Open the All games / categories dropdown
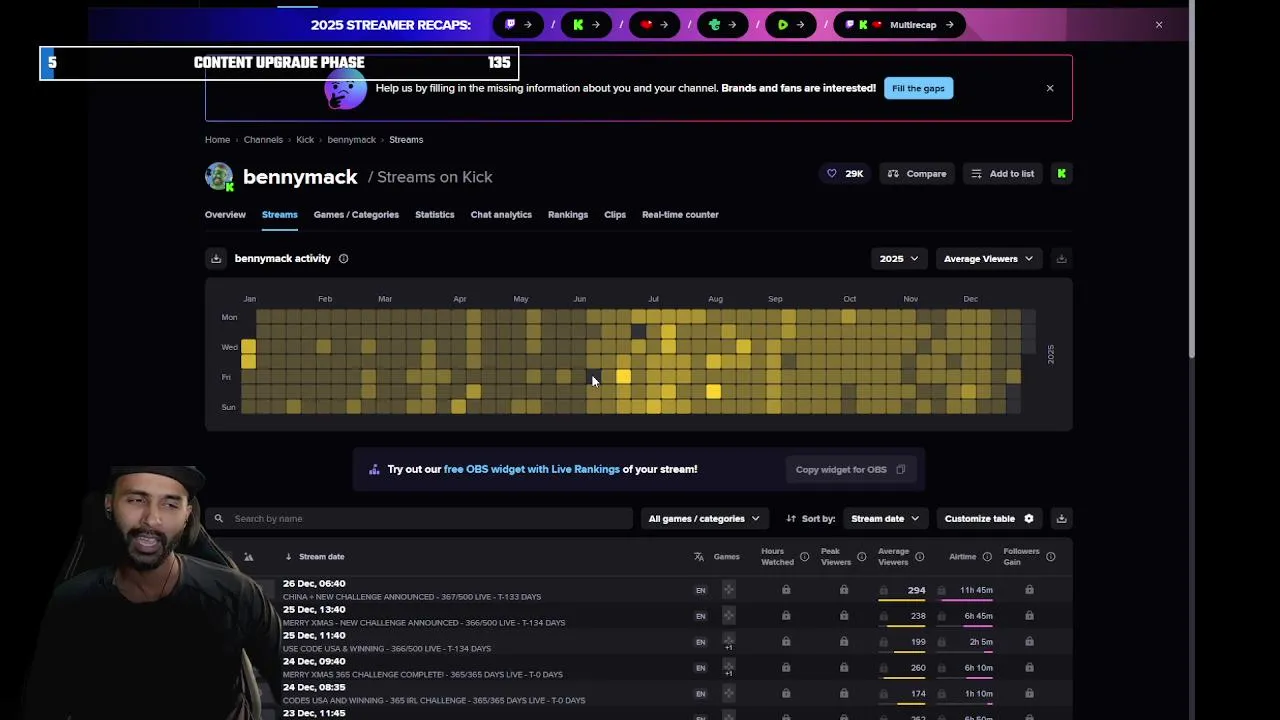The height and width of the screenshot is (720, 1280). click(x=704, y=518)
